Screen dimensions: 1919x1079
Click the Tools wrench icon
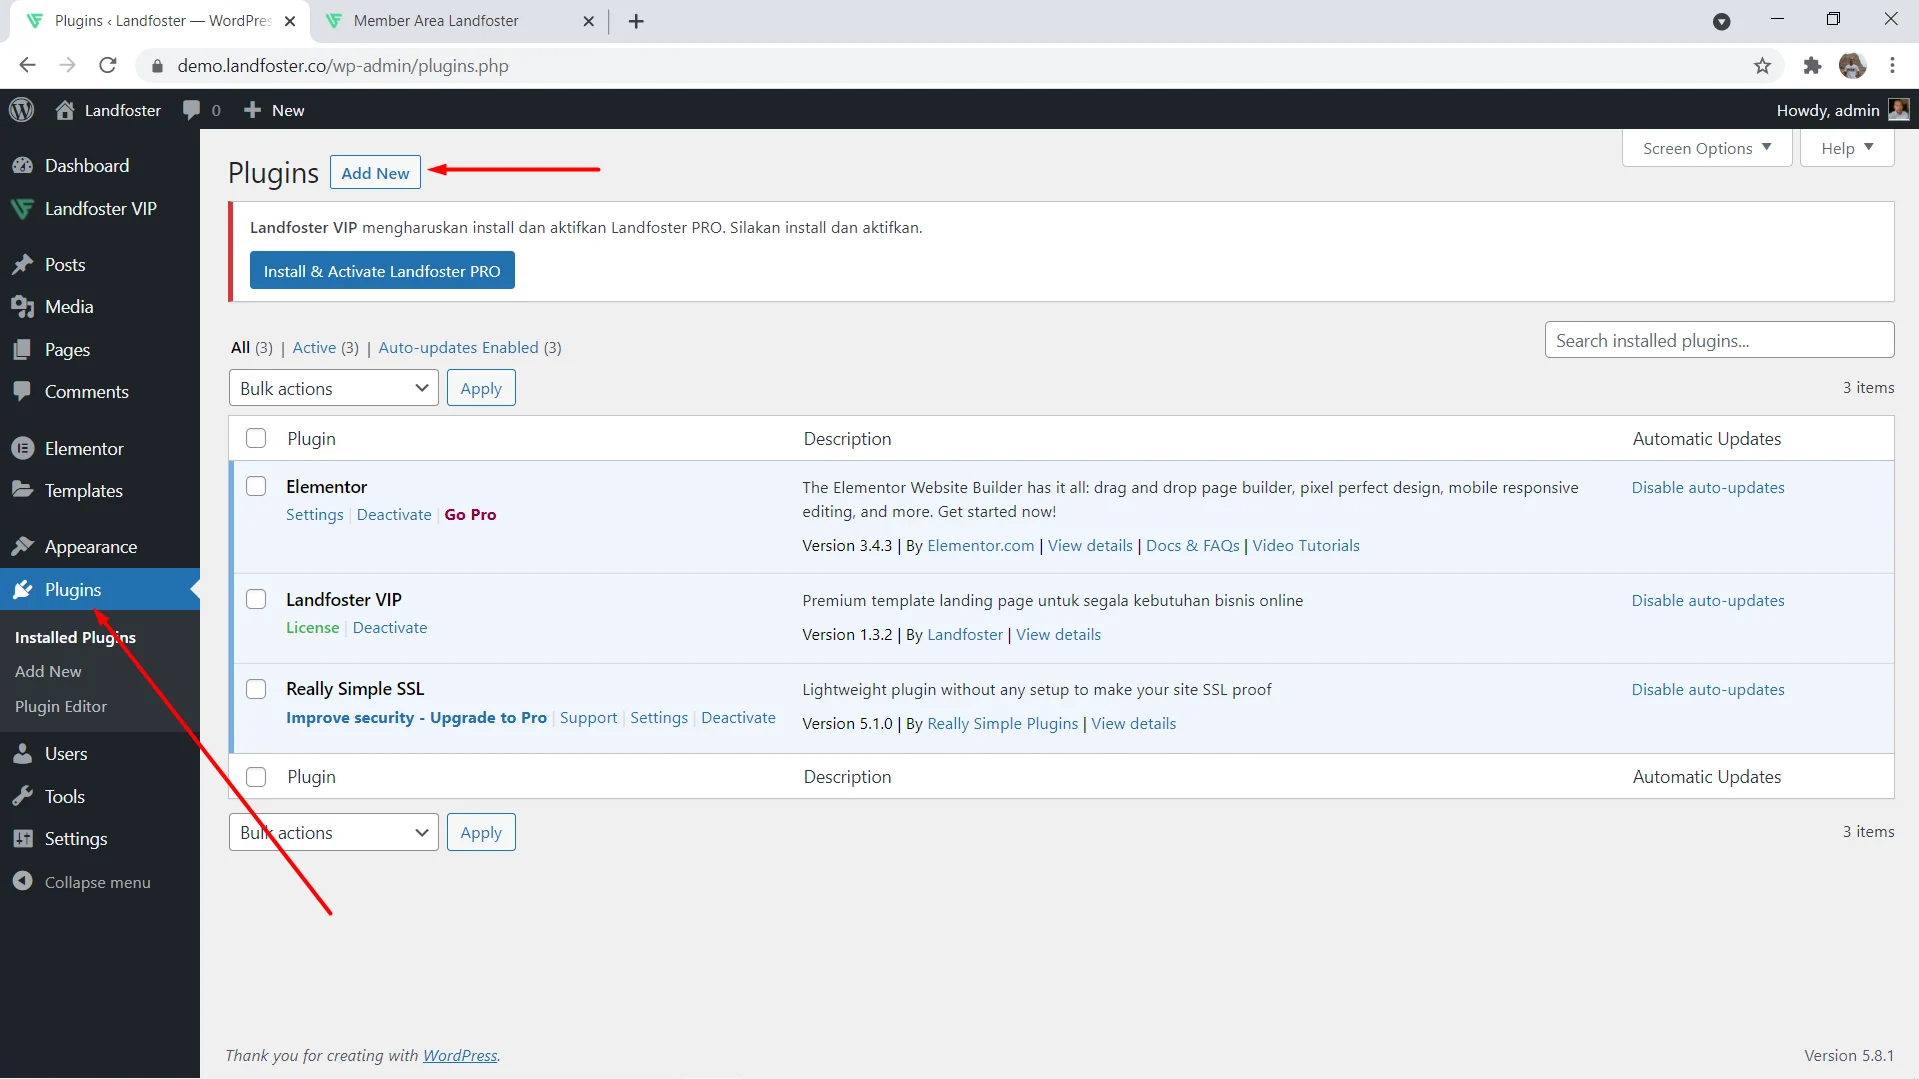tap(23, 797)
